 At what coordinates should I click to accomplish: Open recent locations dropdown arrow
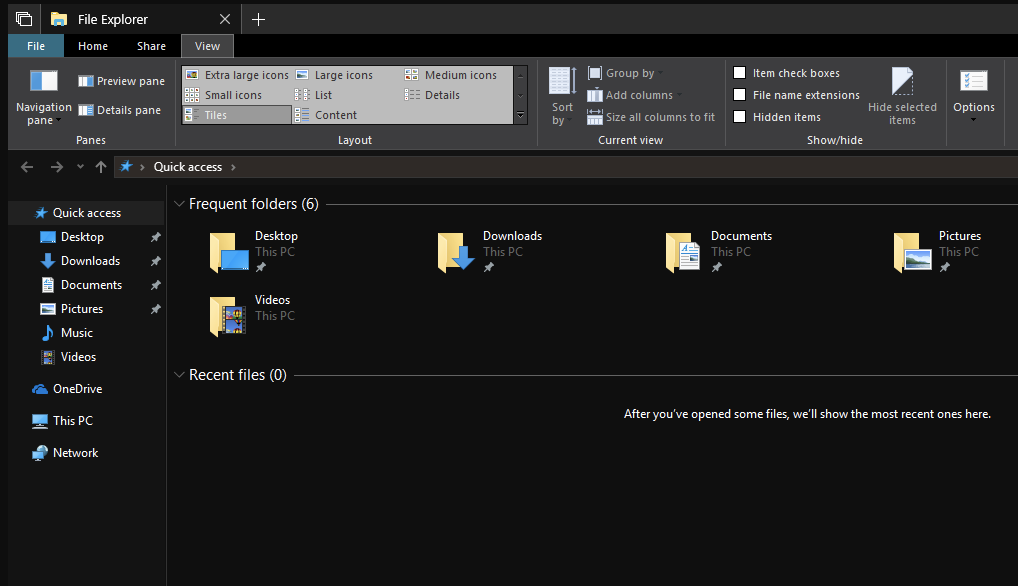tap(81, 167)
